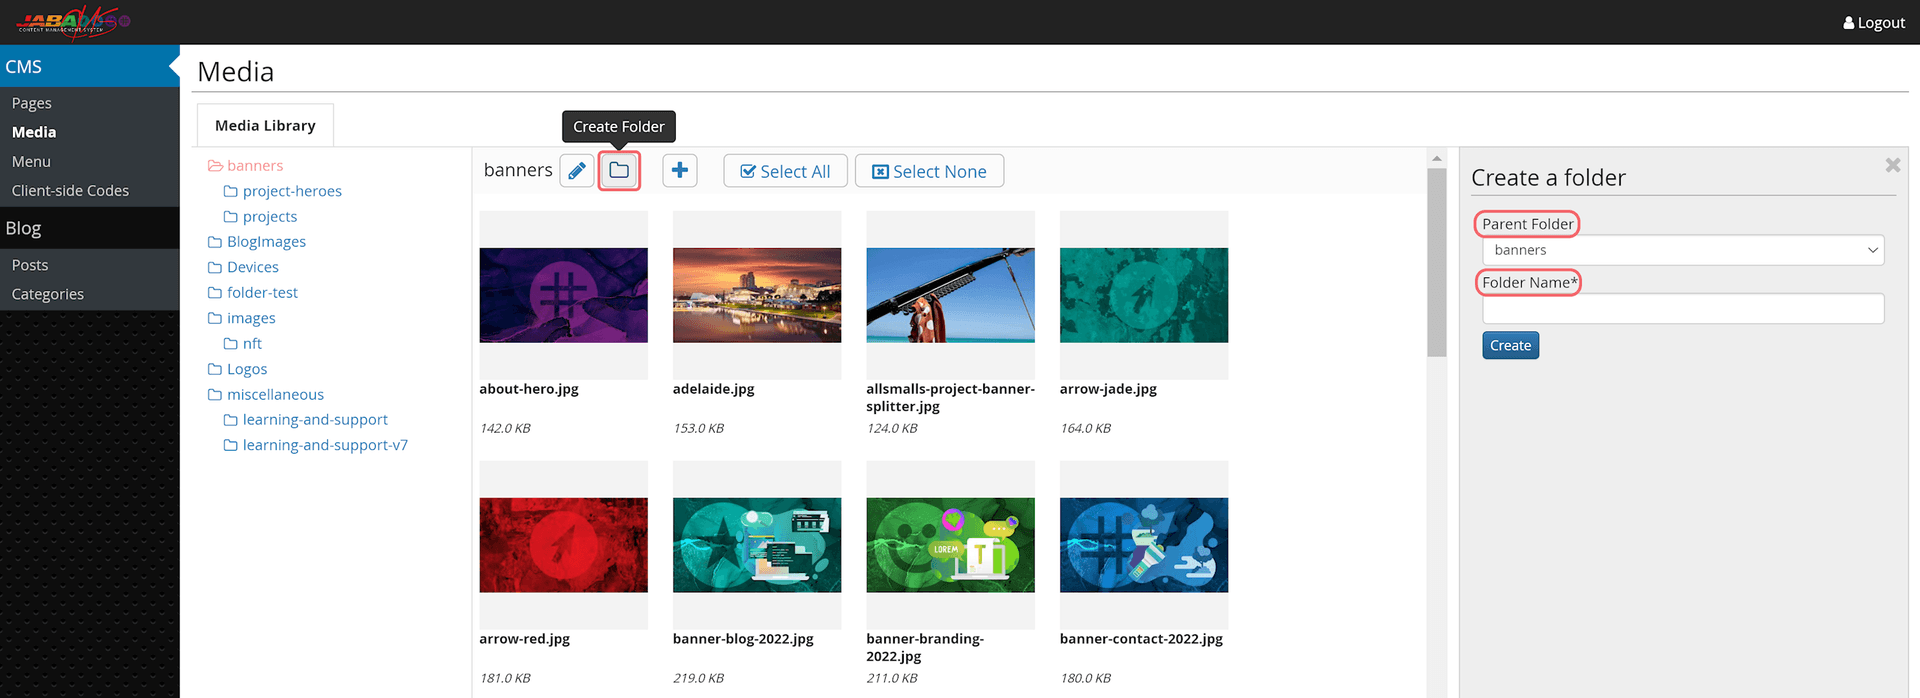Select the arrow-jade.jpg thumbnail

pos(1144,295)
